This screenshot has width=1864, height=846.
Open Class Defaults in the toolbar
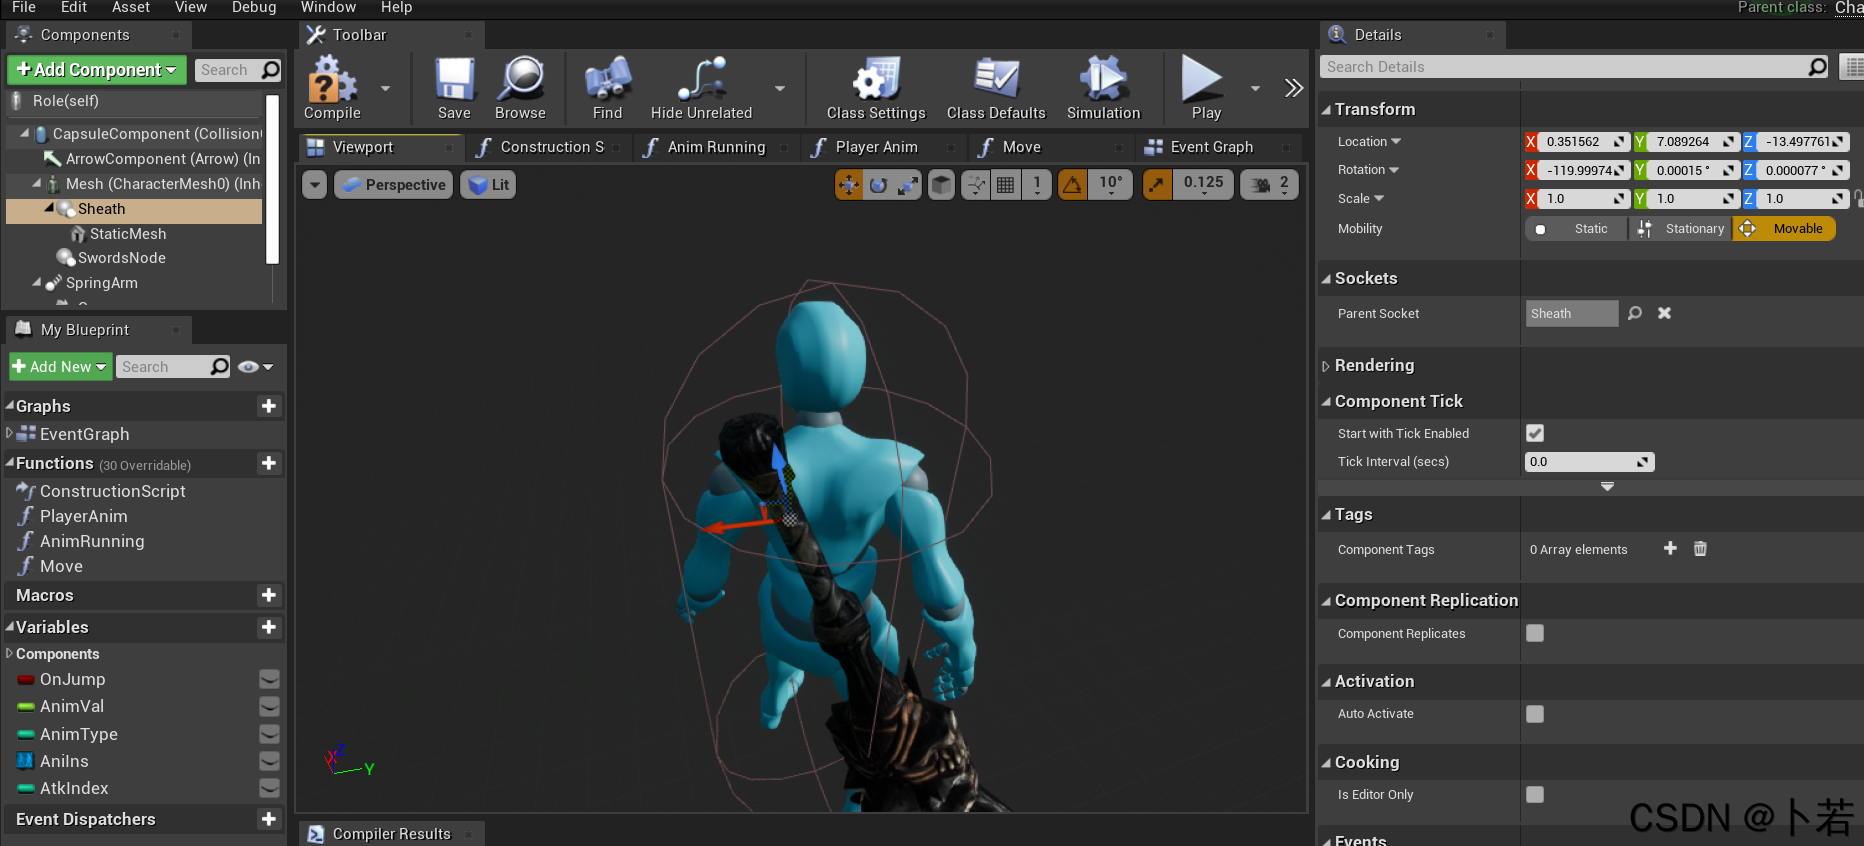pyautogui.click(x=996, y=79)
